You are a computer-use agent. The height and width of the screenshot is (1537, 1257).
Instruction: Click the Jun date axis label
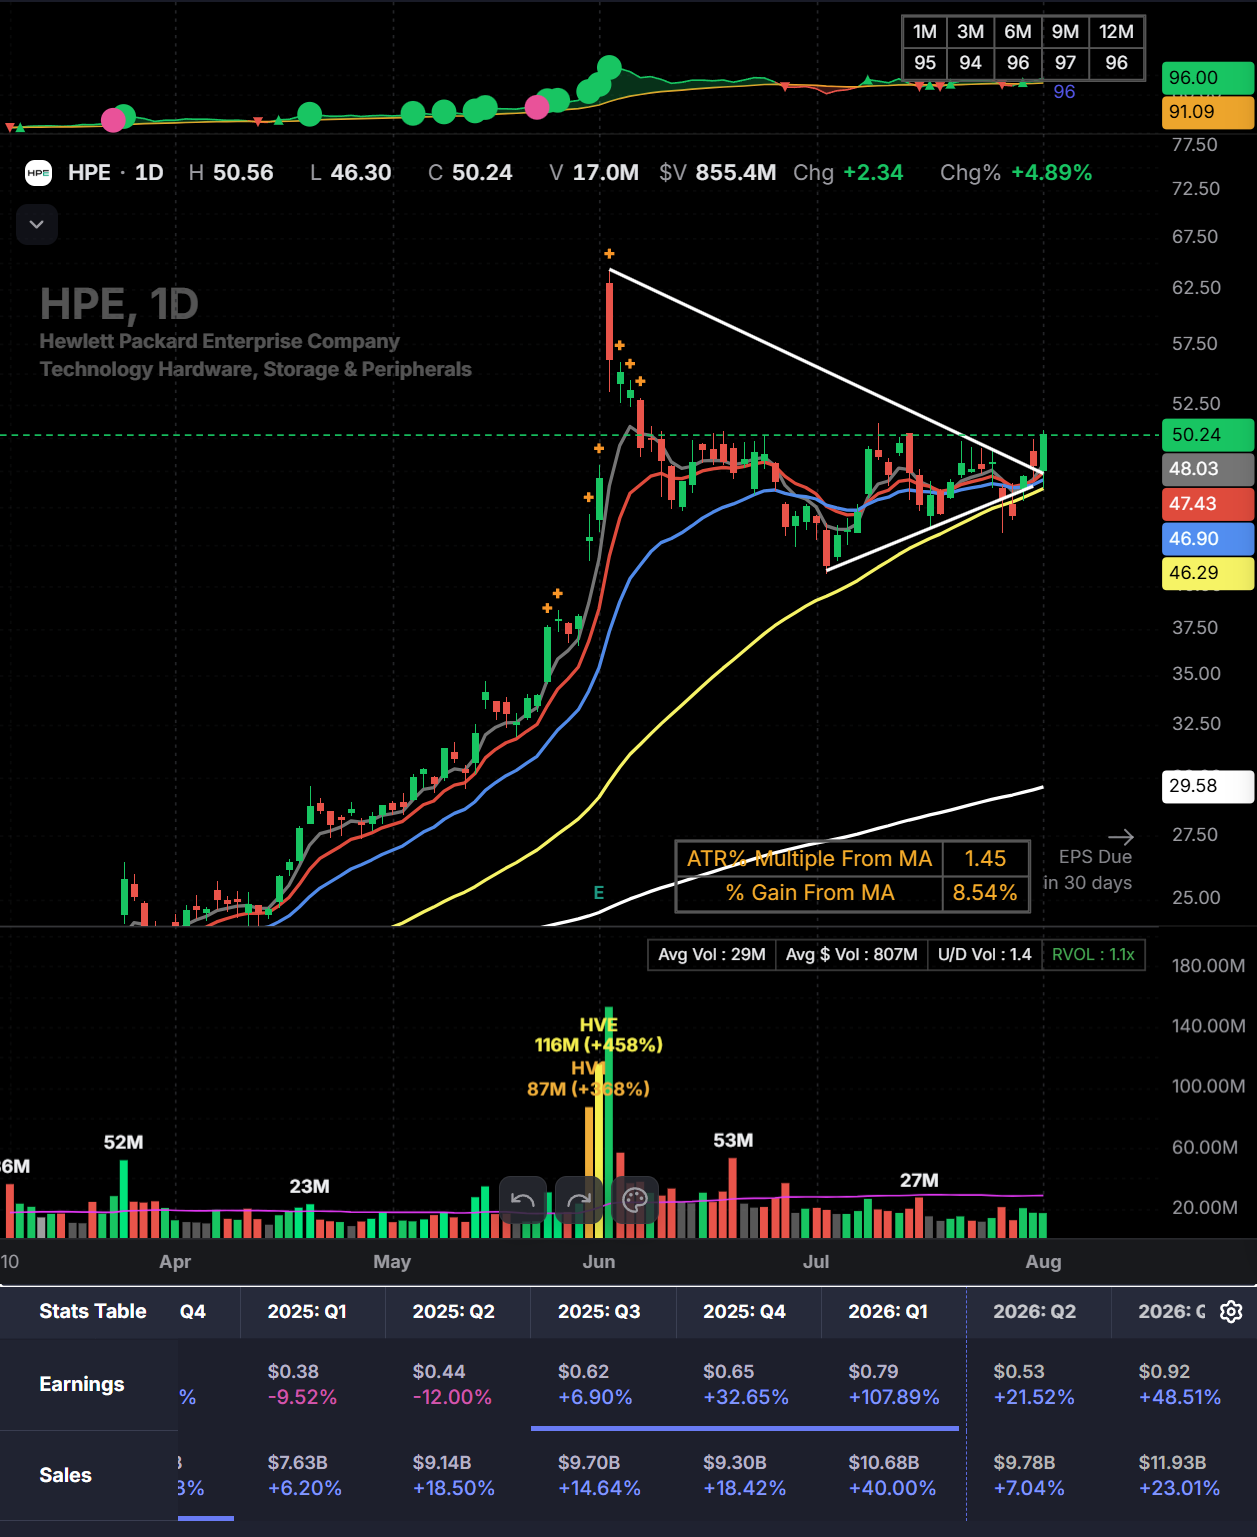(599, 1261)
